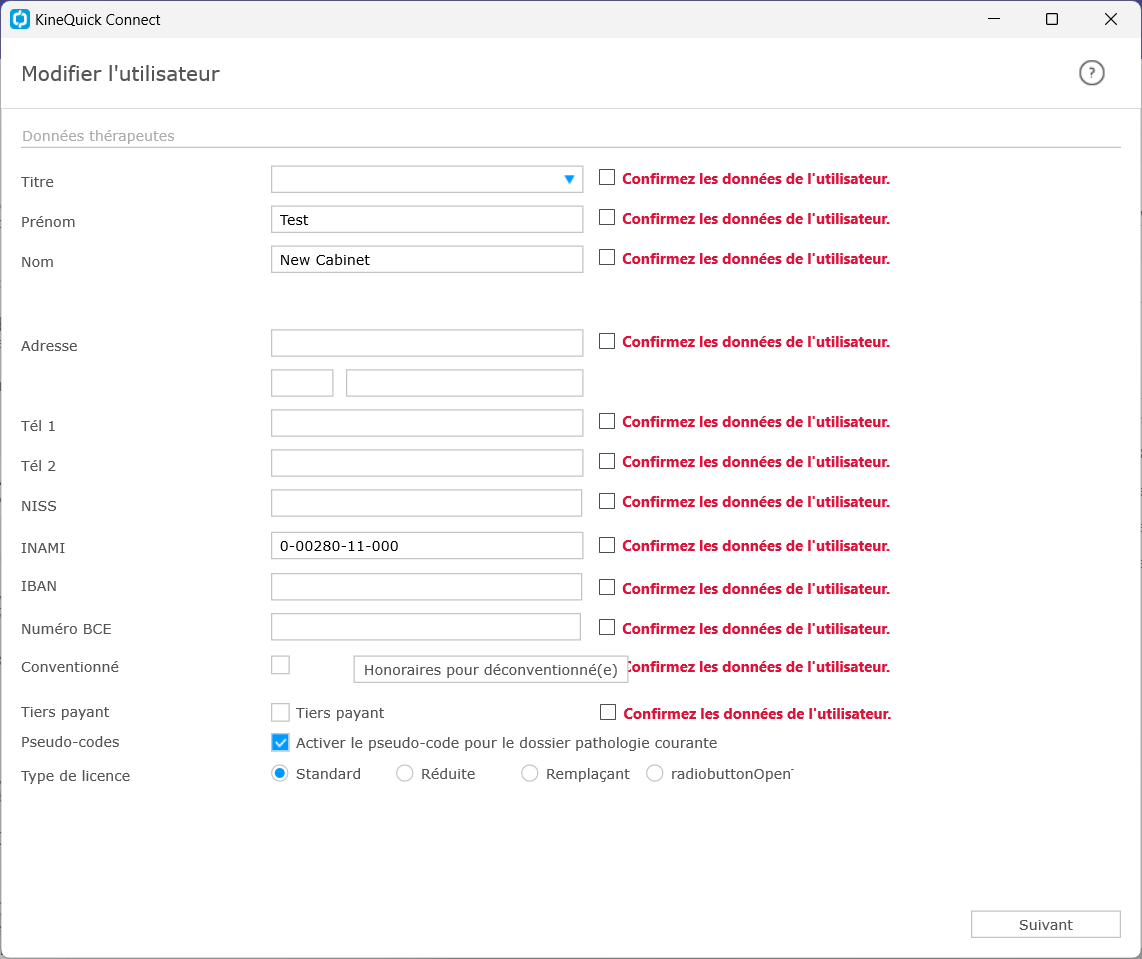Viewport: 1142px width, 959px height.
Task: Tick the confirmation checkbox for NISS
Action: (607, 501)
